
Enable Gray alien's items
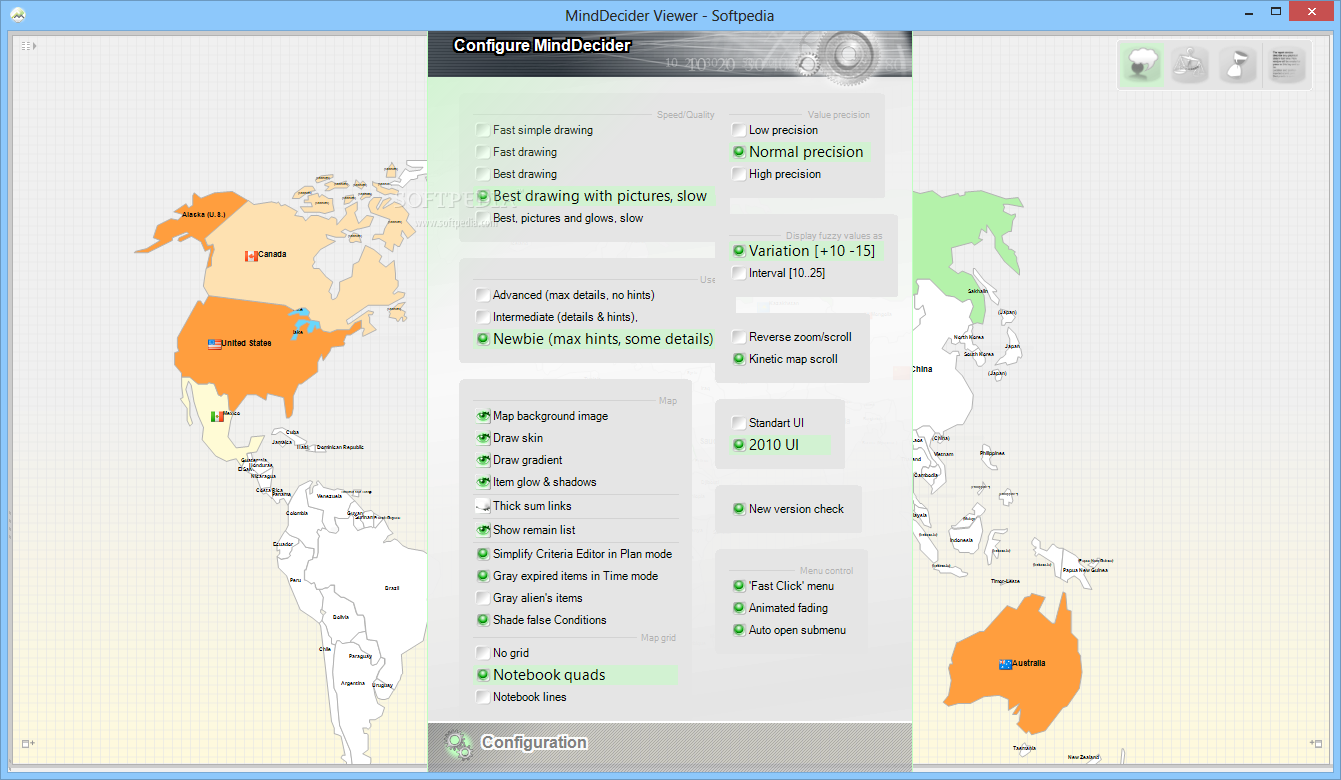pyautogui.click(x=529, y=598)
